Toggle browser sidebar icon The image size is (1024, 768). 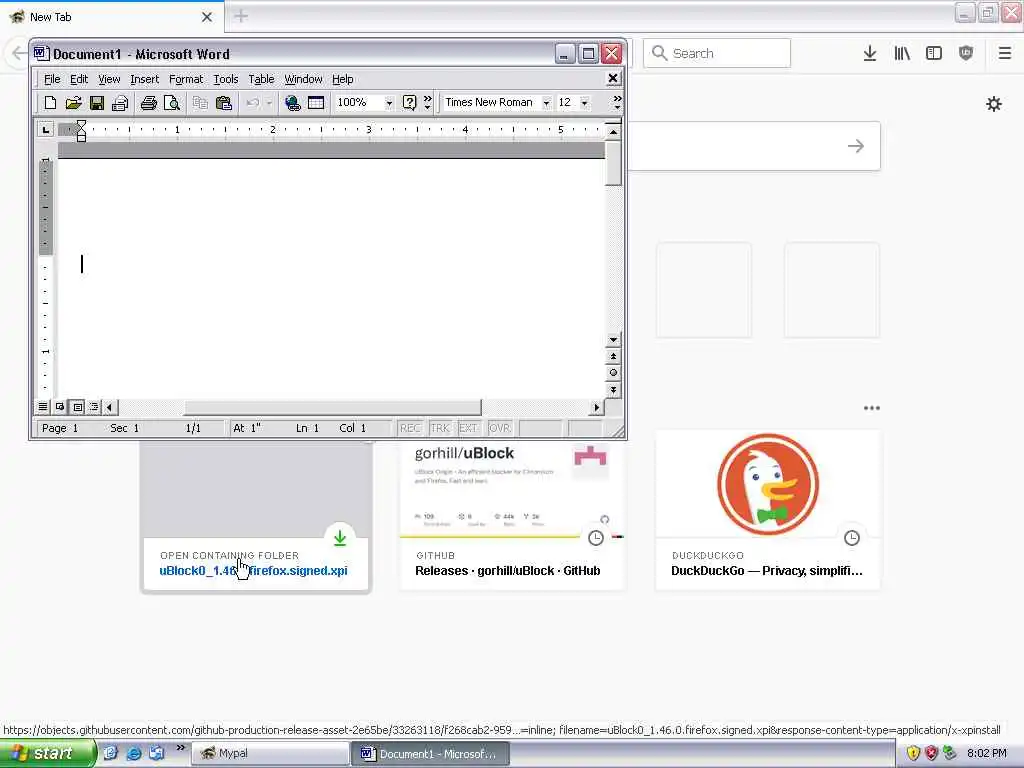(x=934, y=54)
